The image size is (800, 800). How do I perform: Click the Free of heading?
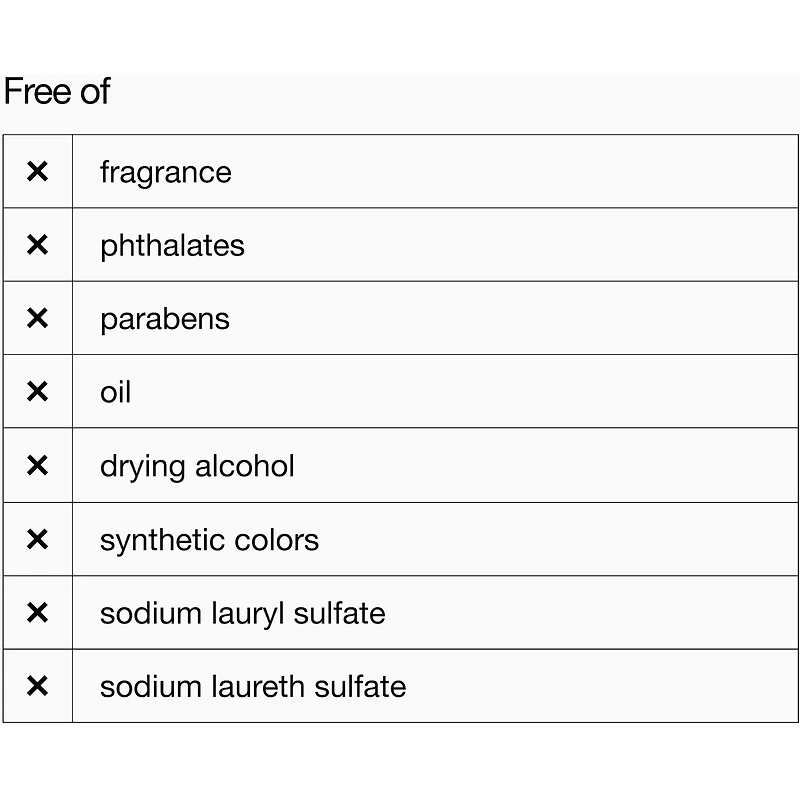[57, 92]
